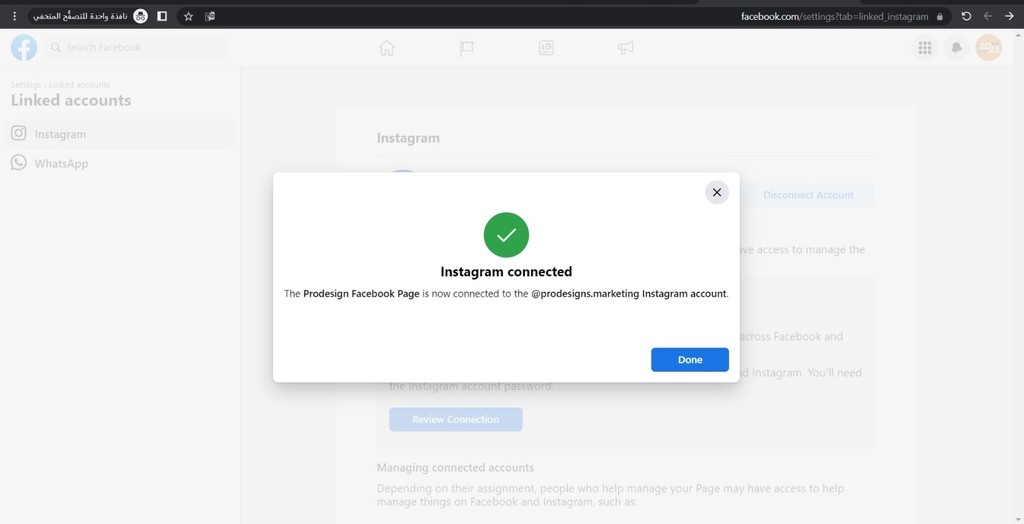Click the Managing connected accounts heading
1024x524 pixels.
(455, 468)
